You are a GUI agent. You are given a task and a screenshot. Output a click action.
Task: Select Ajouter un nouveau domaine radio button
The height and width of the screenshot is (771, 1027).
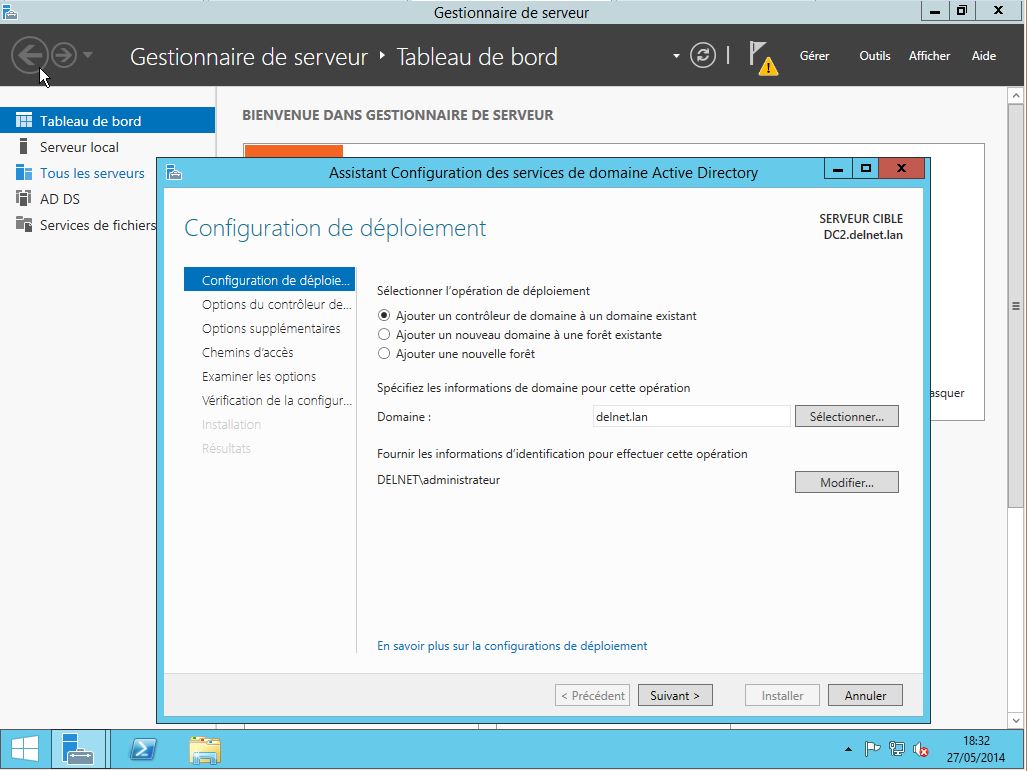point(384,335)
